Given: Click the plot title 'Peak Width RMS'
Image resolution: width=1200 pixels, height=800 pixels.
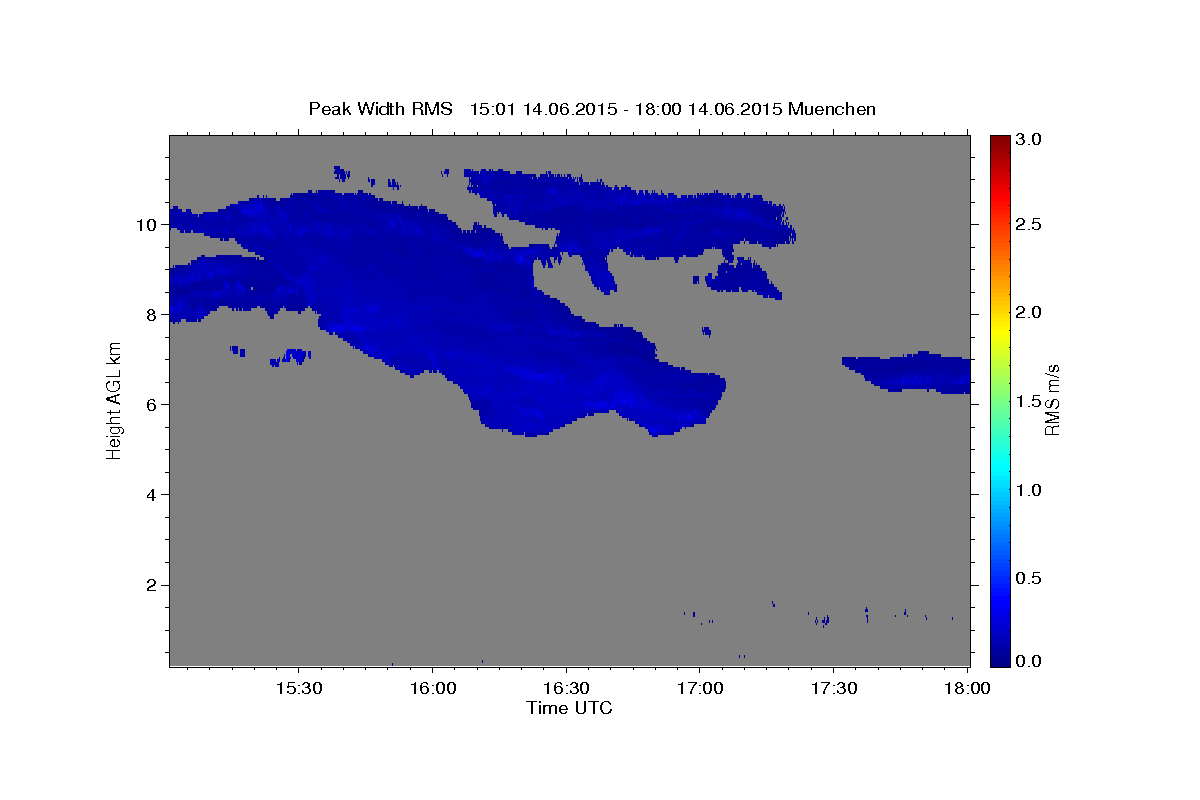Looking at the screenshot, I should (380, 109).
